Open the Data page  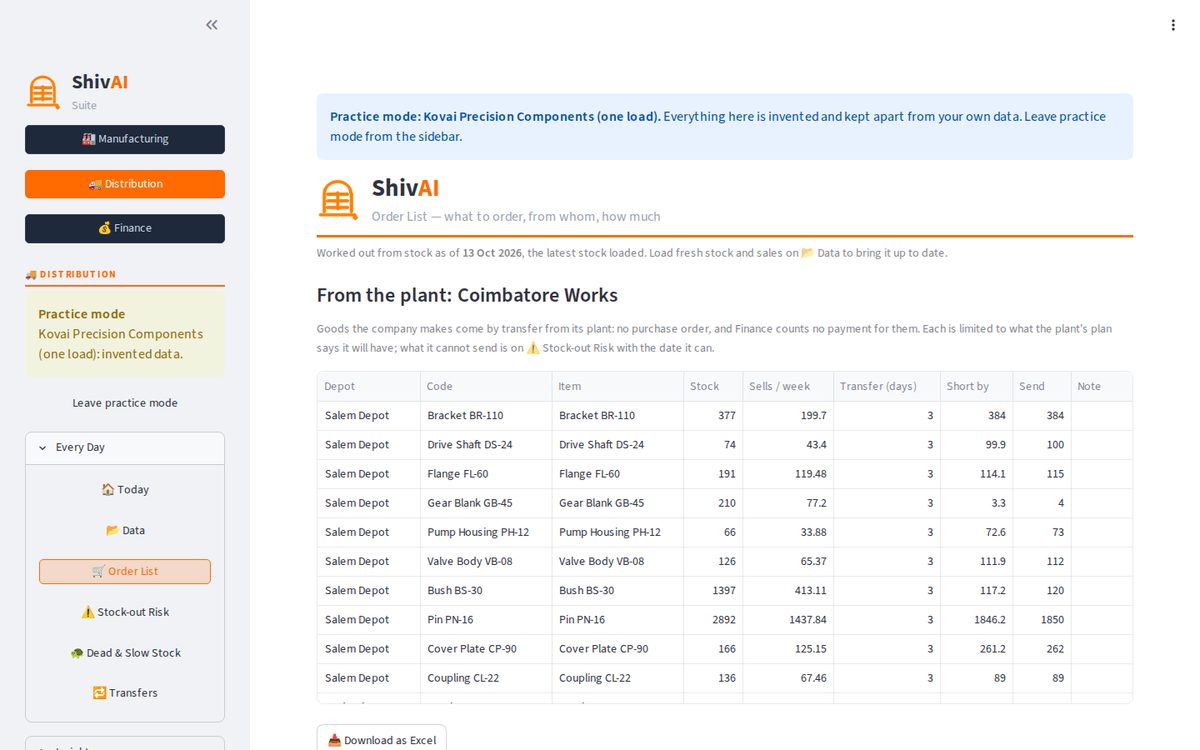[125, 531]
